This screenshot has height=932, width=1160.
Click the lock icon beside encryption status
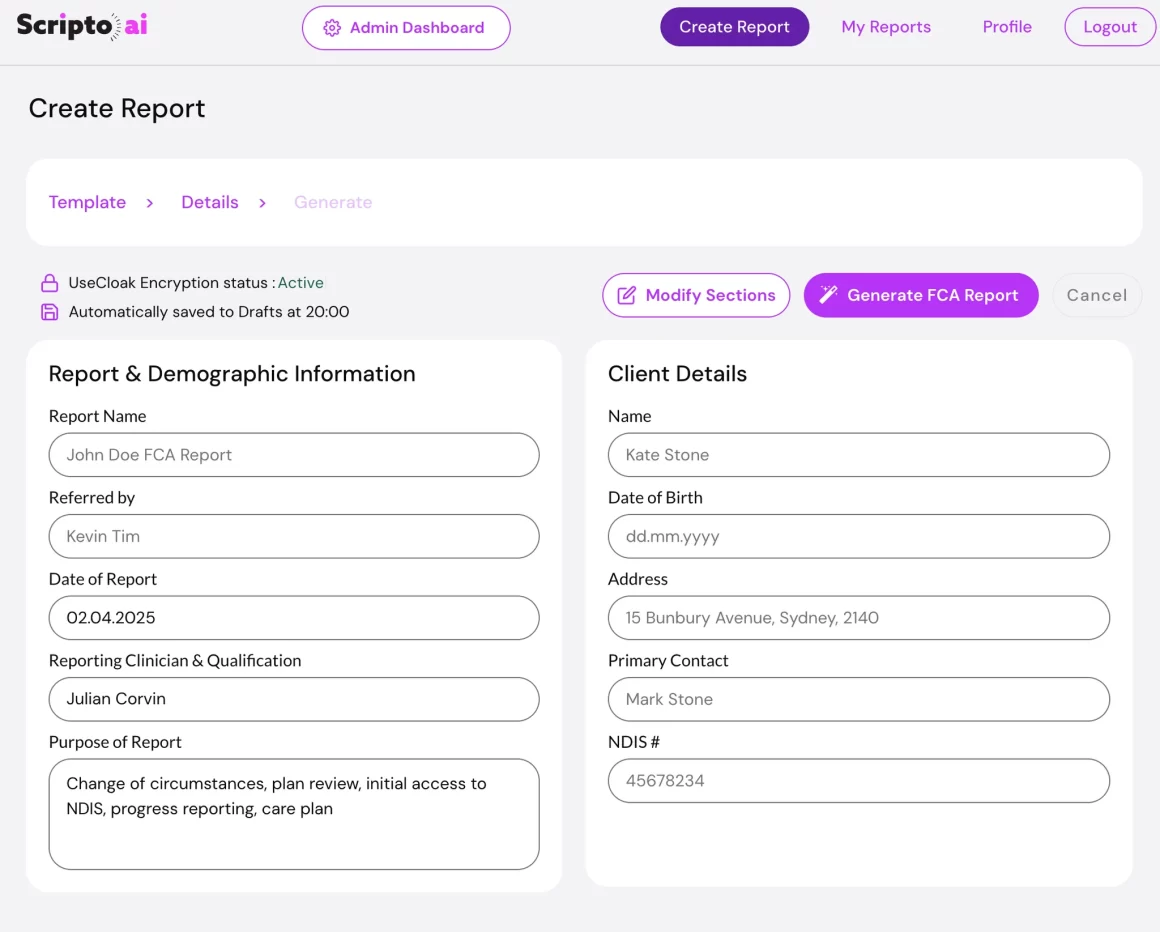[x=49, y=283]
